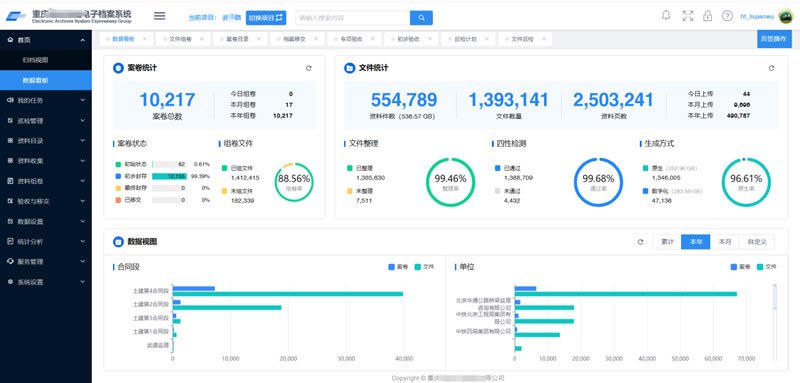Open the help question mark icon
This screenshot has height=383, width=800.
tap(727, 16)
